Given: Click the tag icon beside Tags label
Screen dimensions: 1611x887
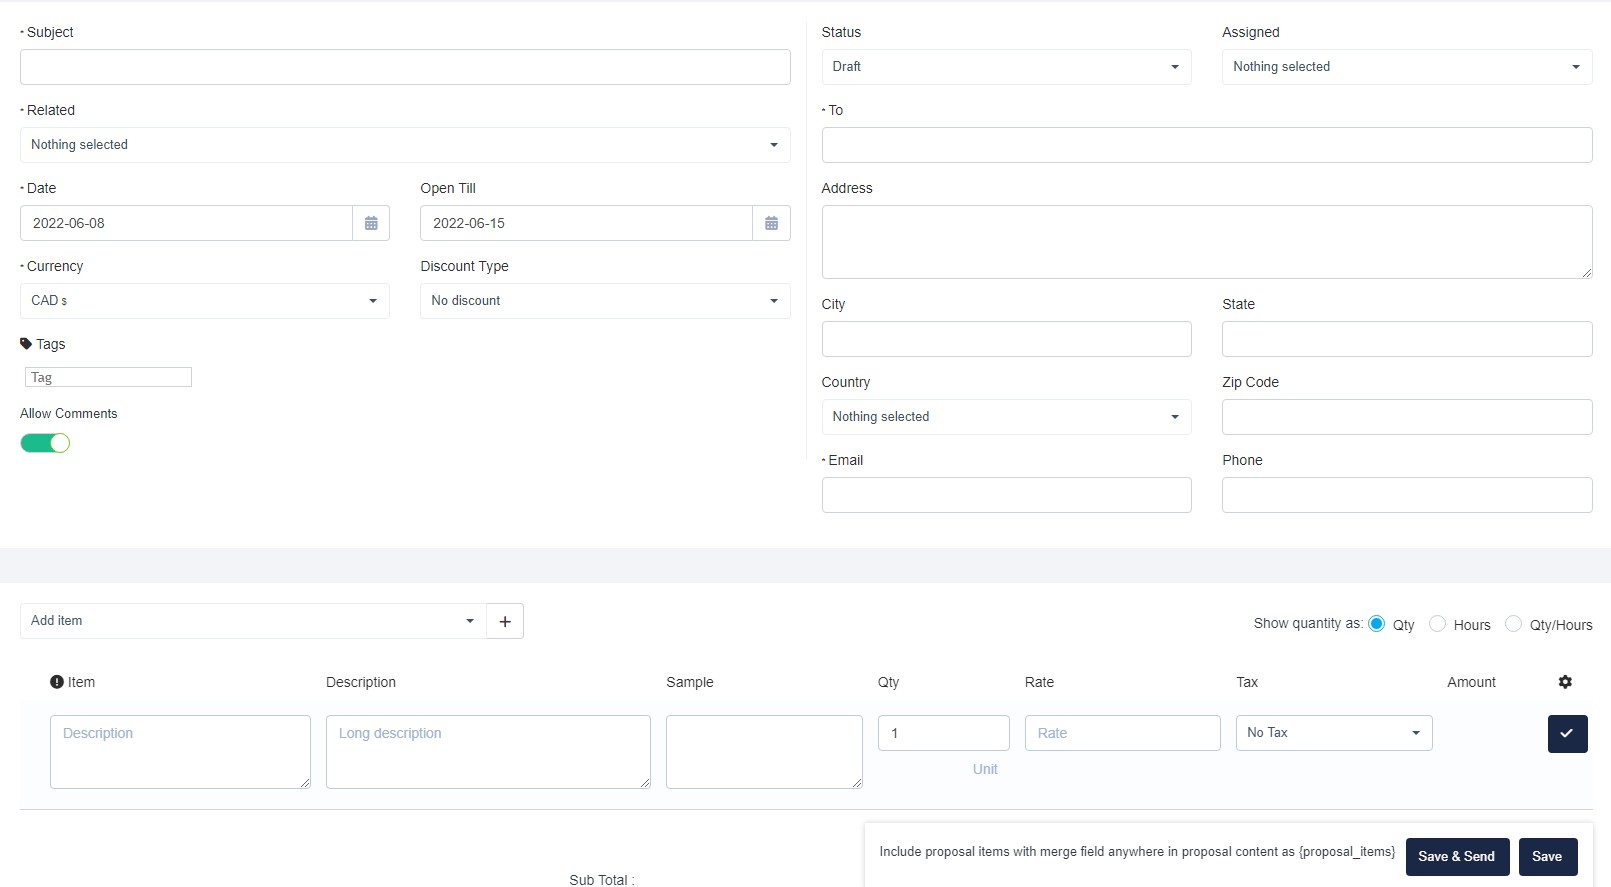Looking at the screenshot, I should (x=26, y=344).
